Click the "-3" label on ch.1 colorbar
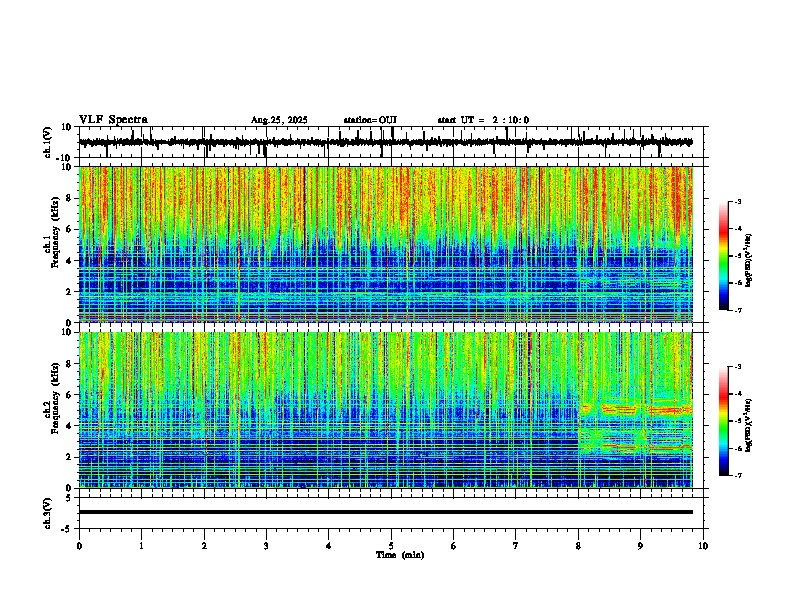The width and height of the screenshot is (792, 612). tap(737, 201)
